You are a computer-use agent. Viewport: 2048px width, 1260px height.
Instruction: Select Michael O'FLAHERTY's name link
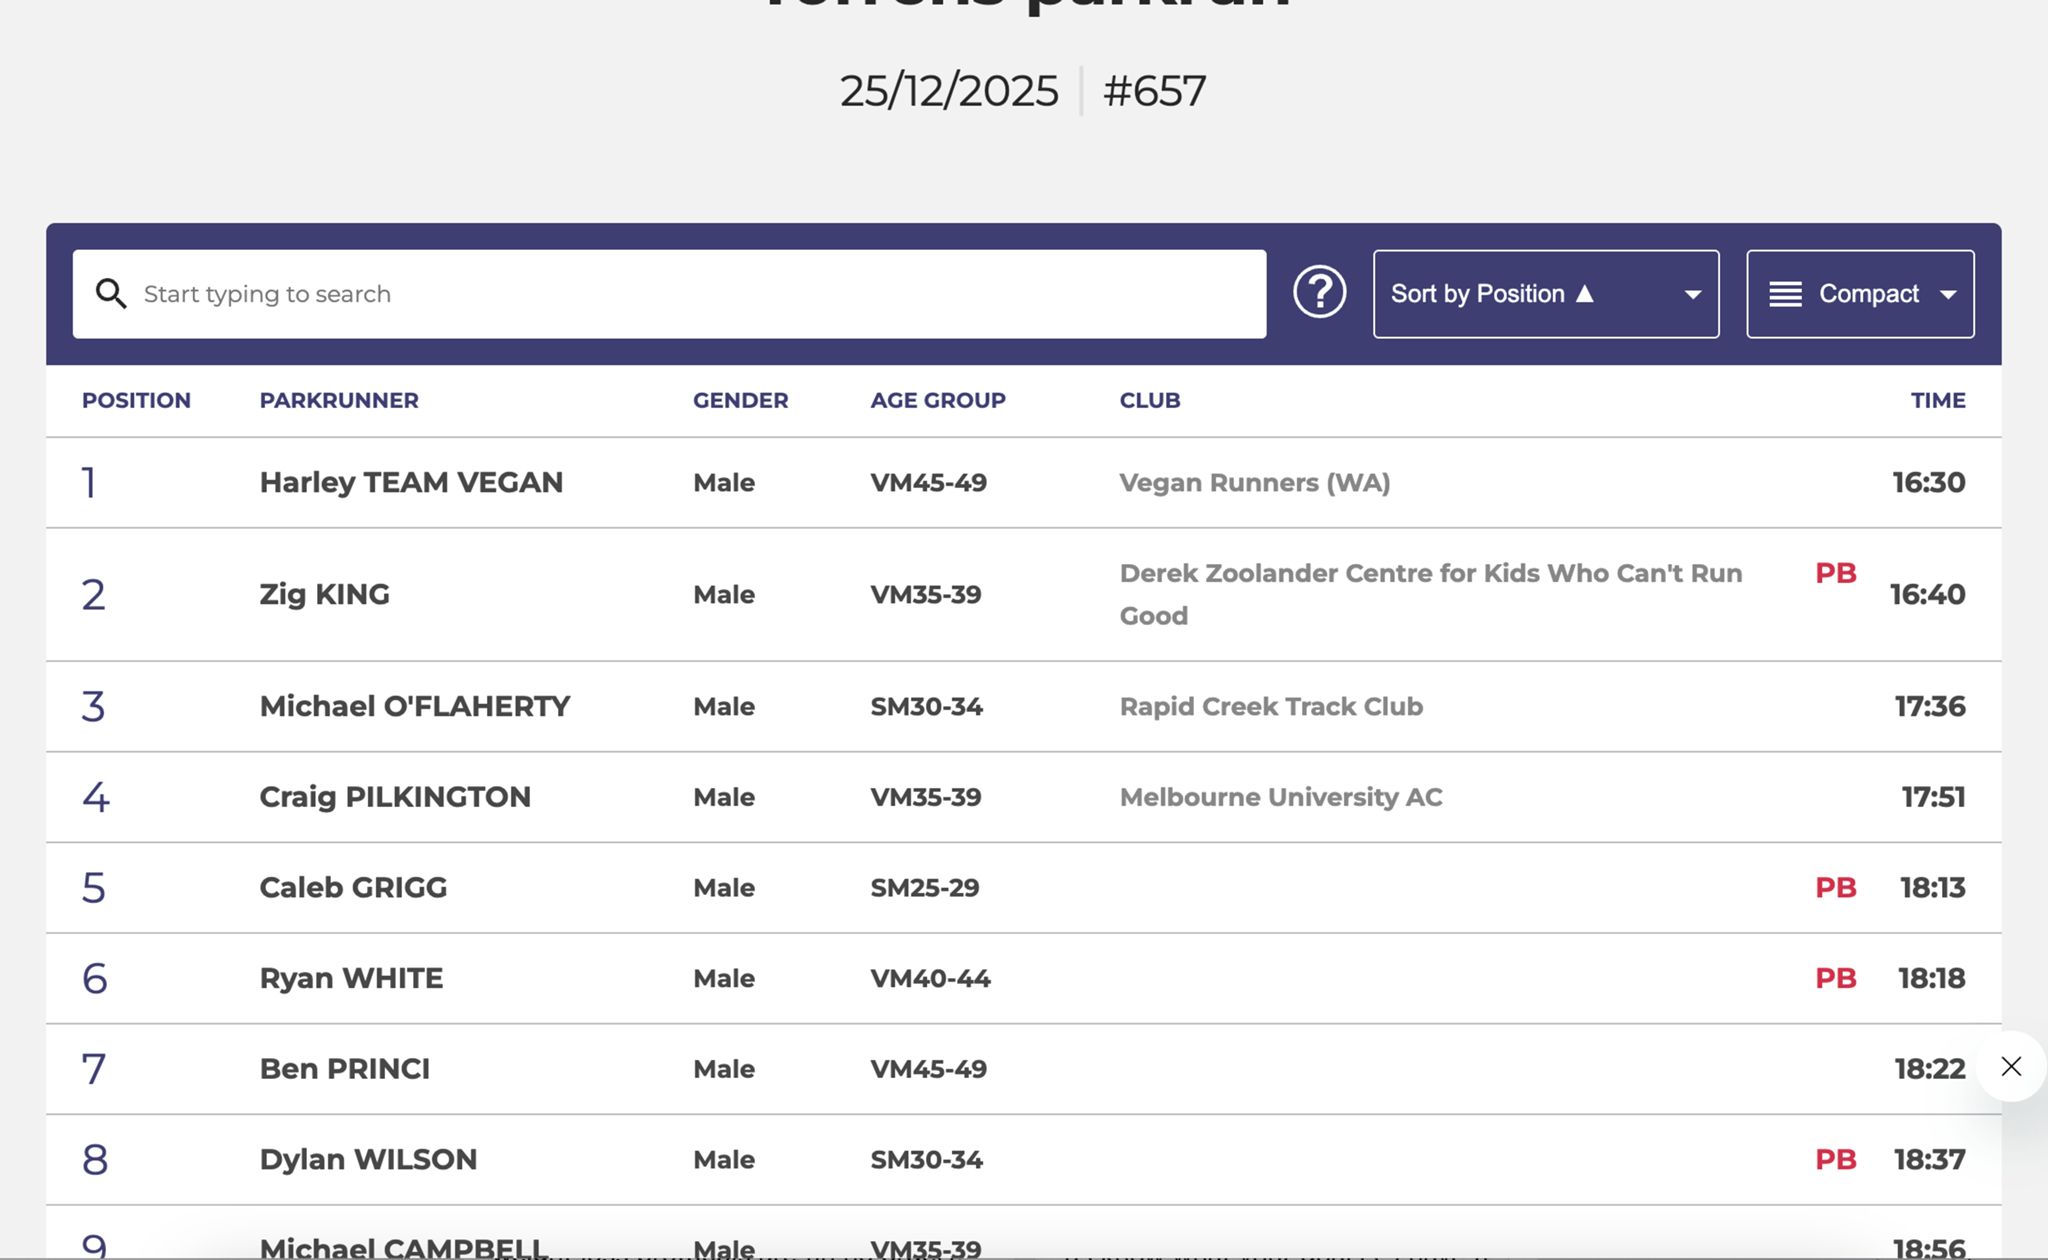(414, 706)
